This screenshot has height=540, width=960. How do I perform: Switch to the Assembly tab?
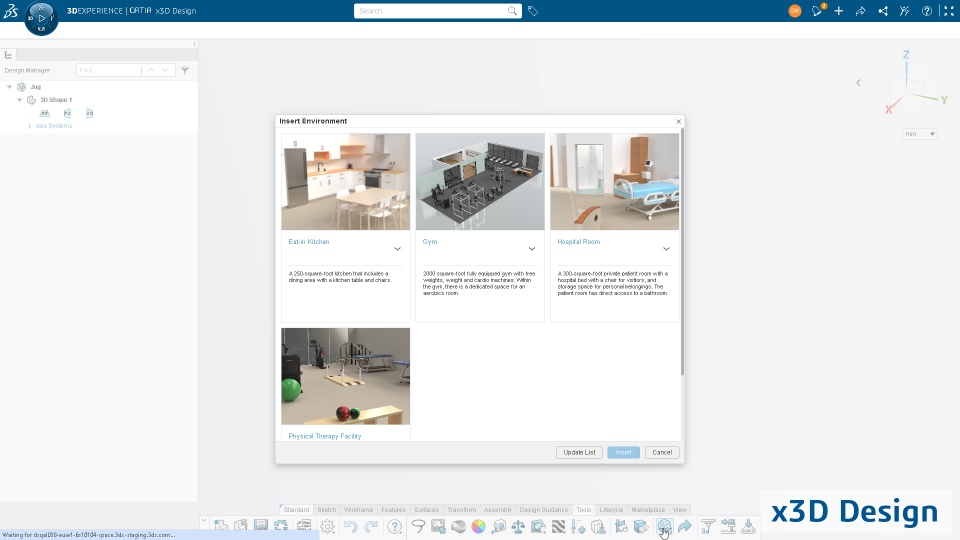(497, 509)
